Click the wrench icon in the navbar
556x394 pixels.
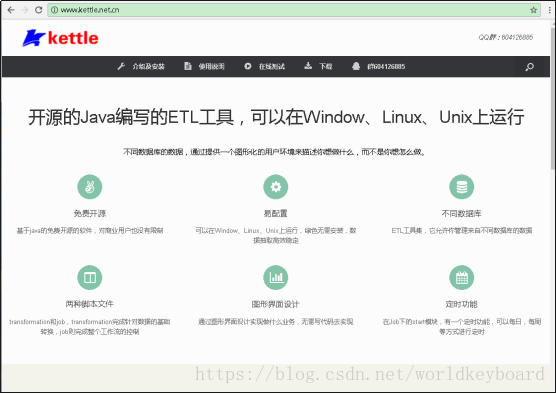click(x=121, y=66)
